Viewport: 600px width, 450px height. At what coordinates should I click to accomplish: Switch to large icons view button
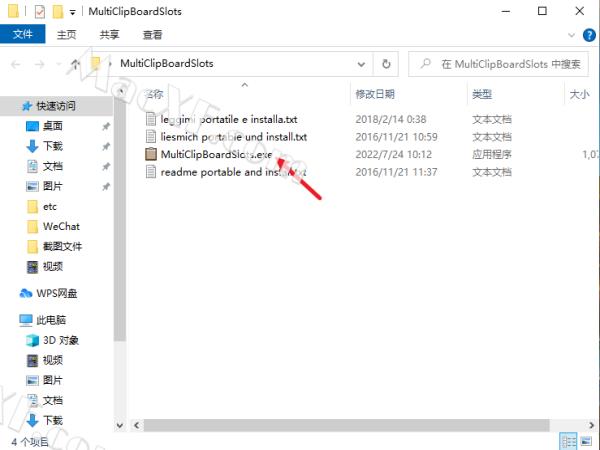pyautogui.click(x=586, y=441)
